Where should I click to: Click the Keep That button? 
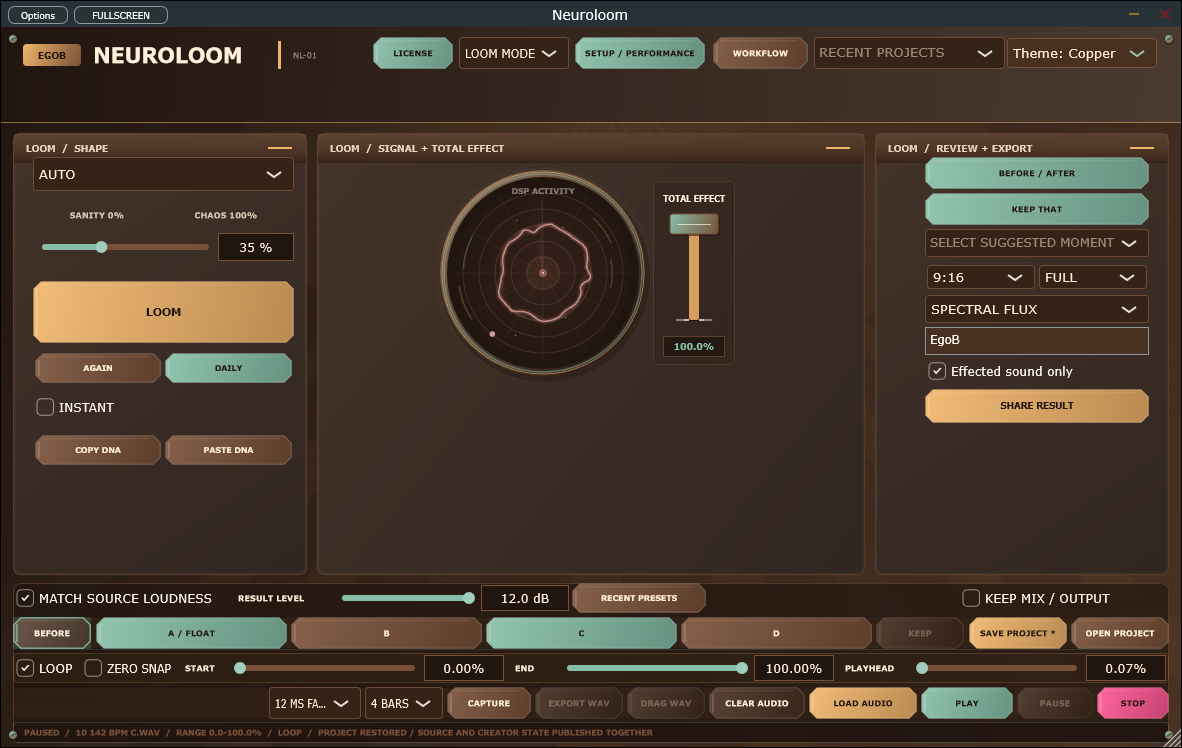click(1037, 209)
